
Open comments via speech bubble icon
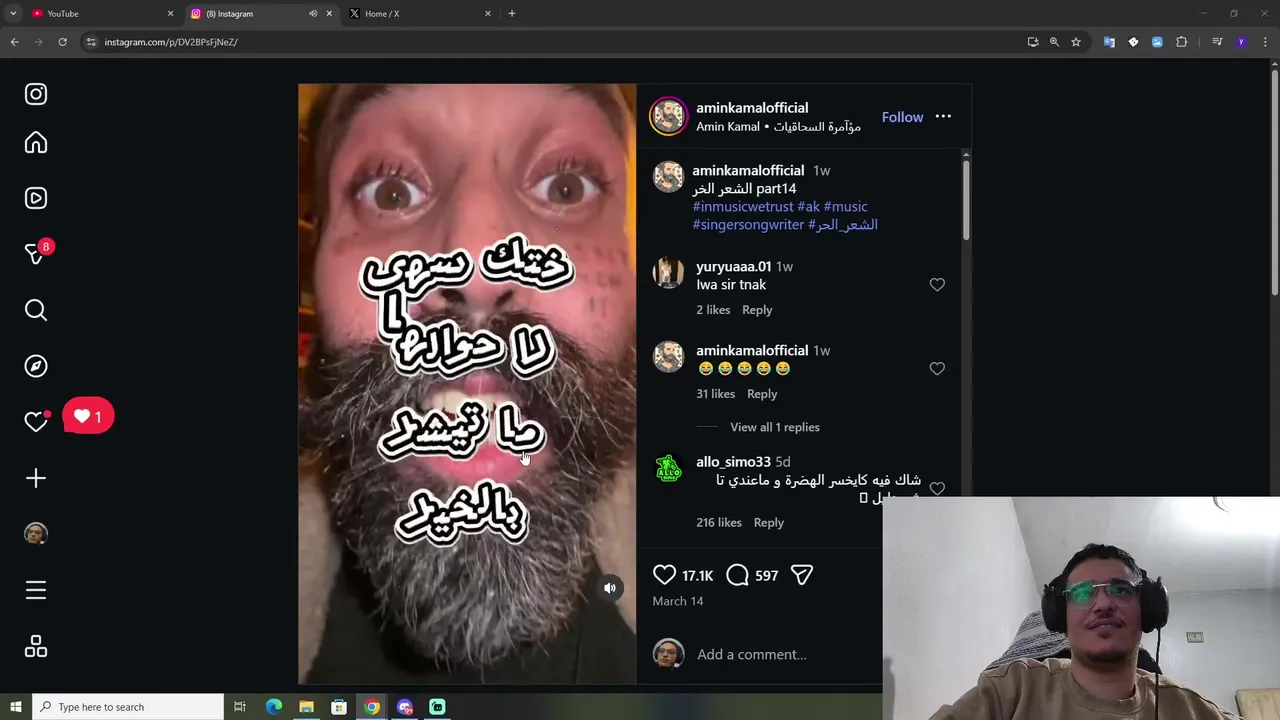tap(737, 575)
